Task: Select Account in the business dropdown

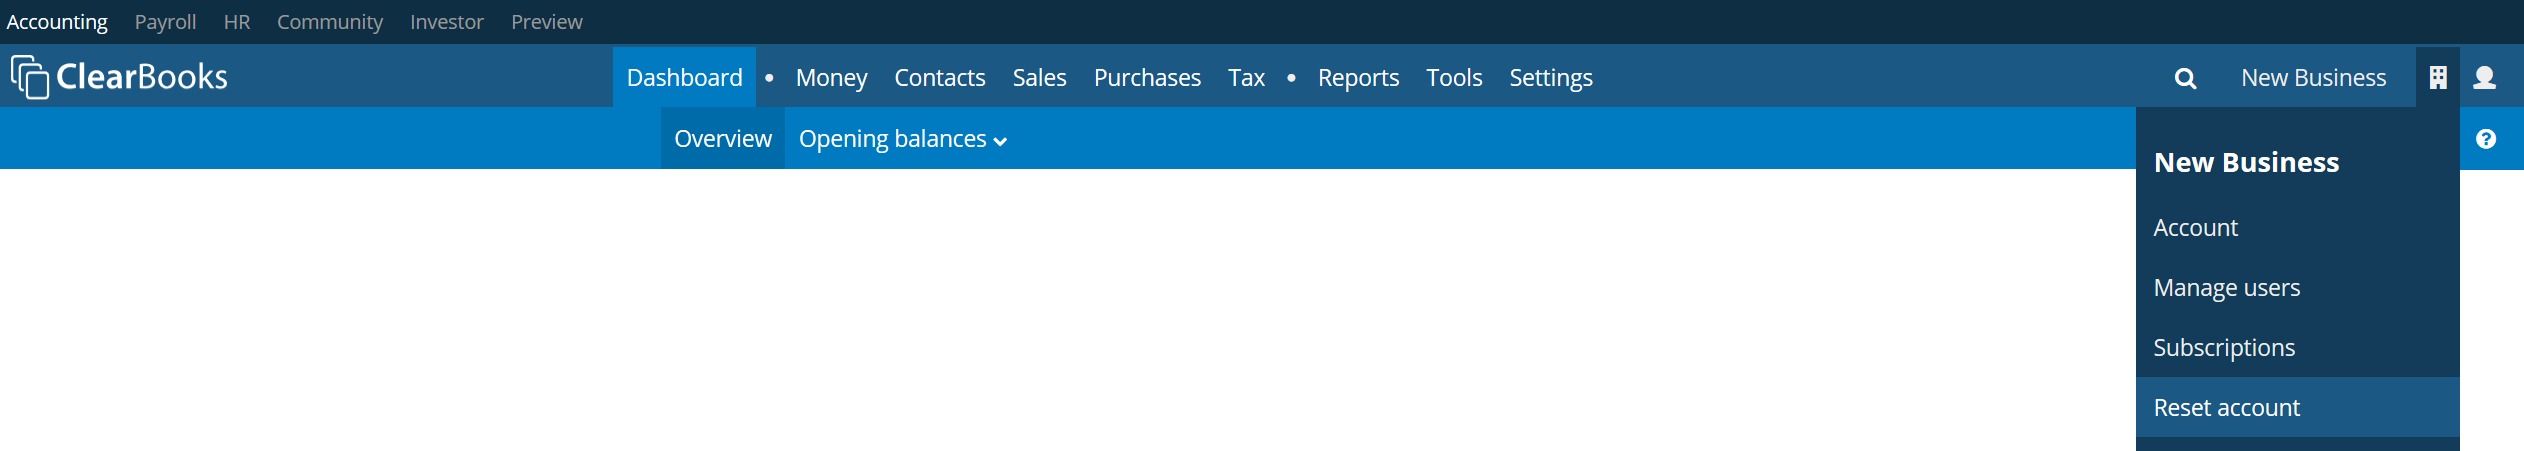Action: (2297, 228)
